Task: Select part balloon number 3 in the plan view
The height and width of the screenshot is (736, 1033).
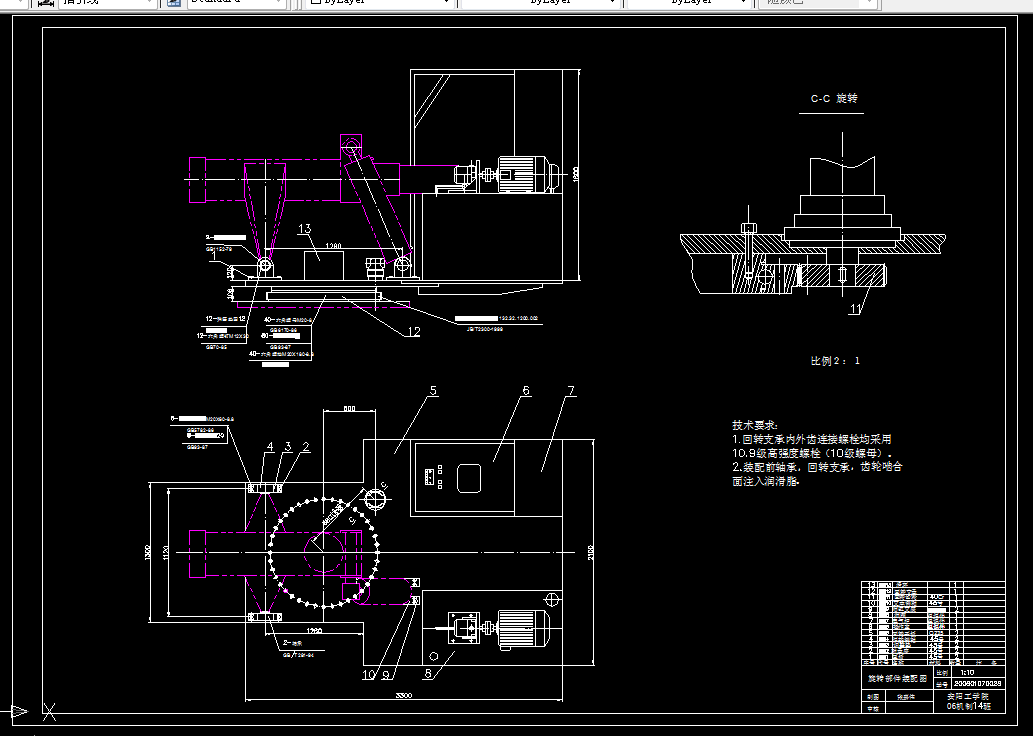Action: point(288,447)
